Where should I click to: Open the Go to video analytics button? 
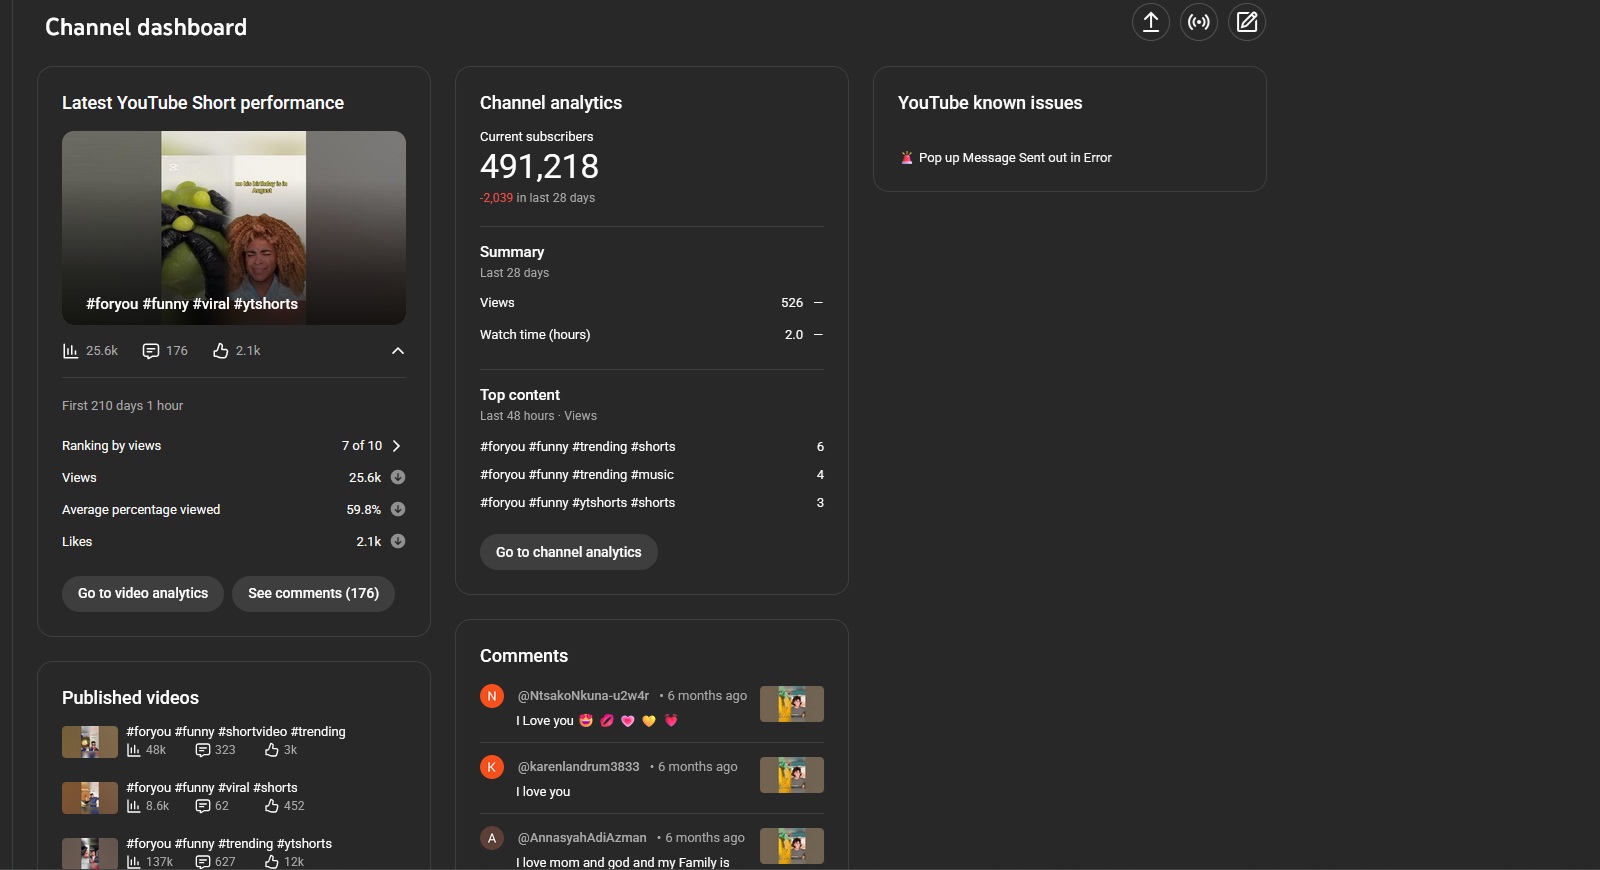143,594
